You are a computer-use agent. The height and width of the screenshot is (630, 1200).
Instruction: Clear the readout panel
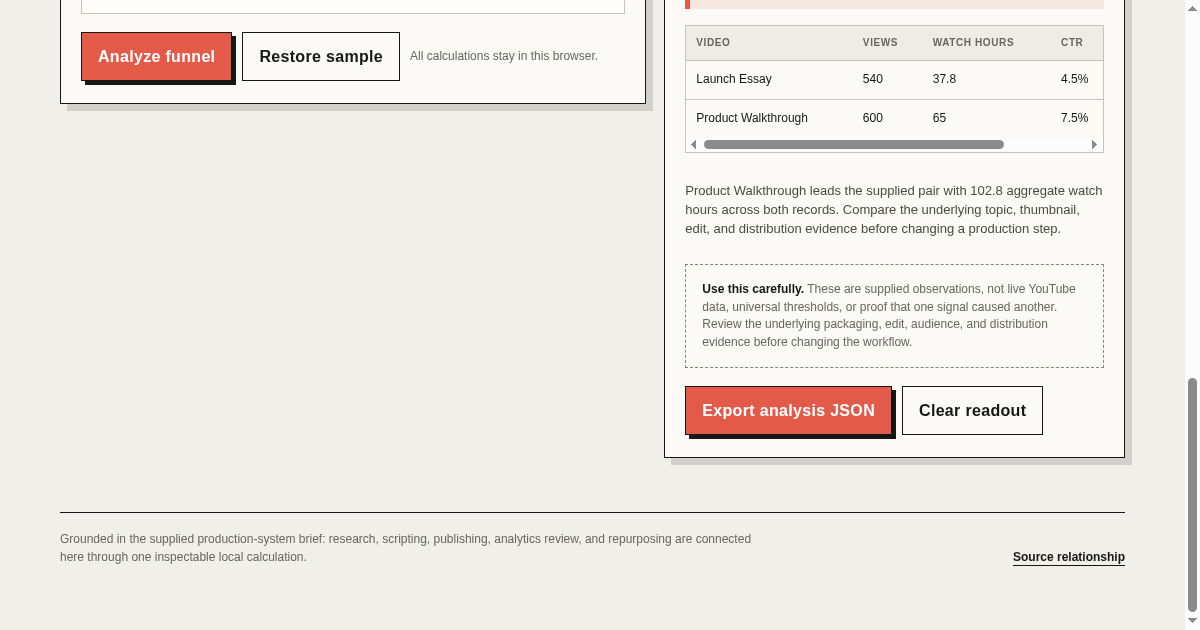tap(972, 410)
